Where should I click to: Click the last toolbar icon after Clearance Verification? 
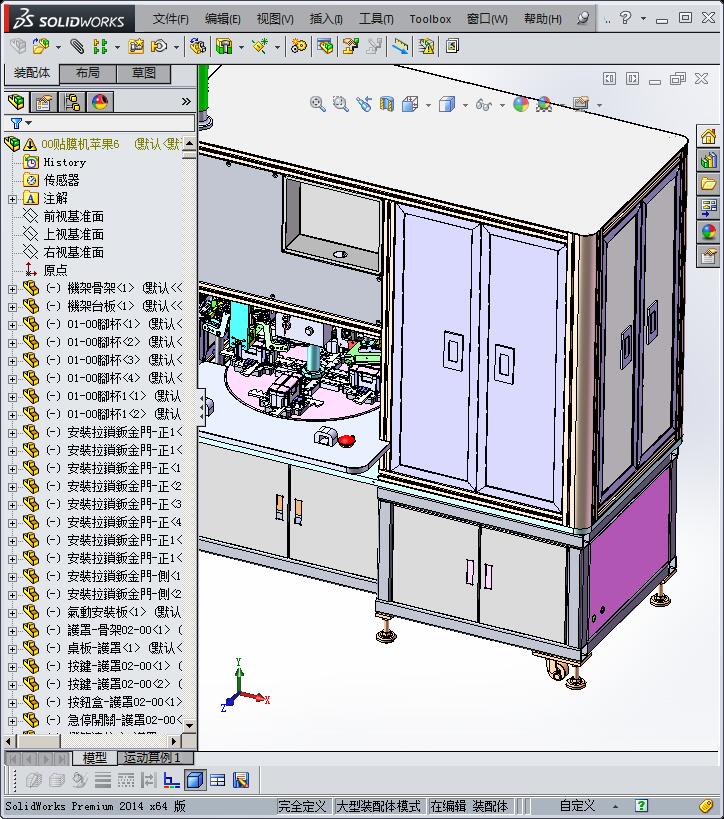[x=452, y=46]
